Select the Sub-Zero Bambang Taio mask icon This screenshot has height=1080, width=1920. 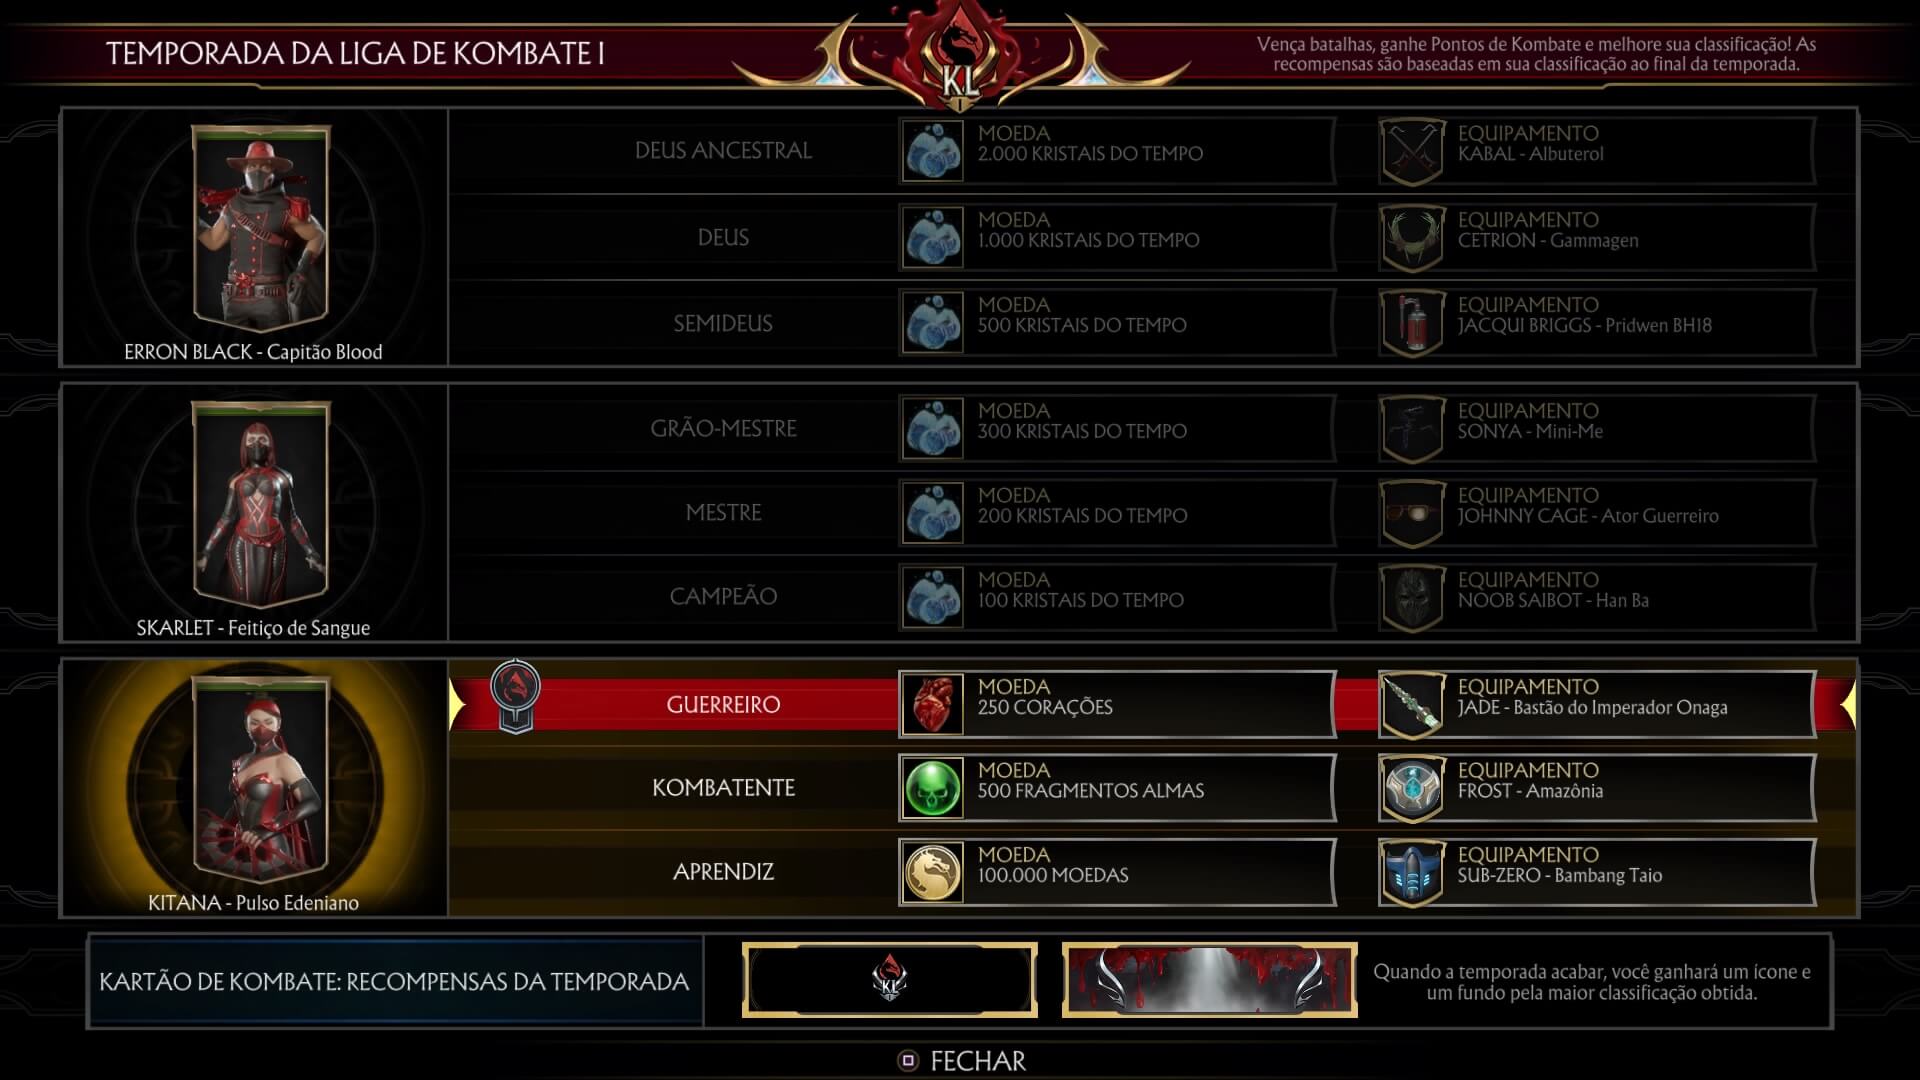point(1412,872)
